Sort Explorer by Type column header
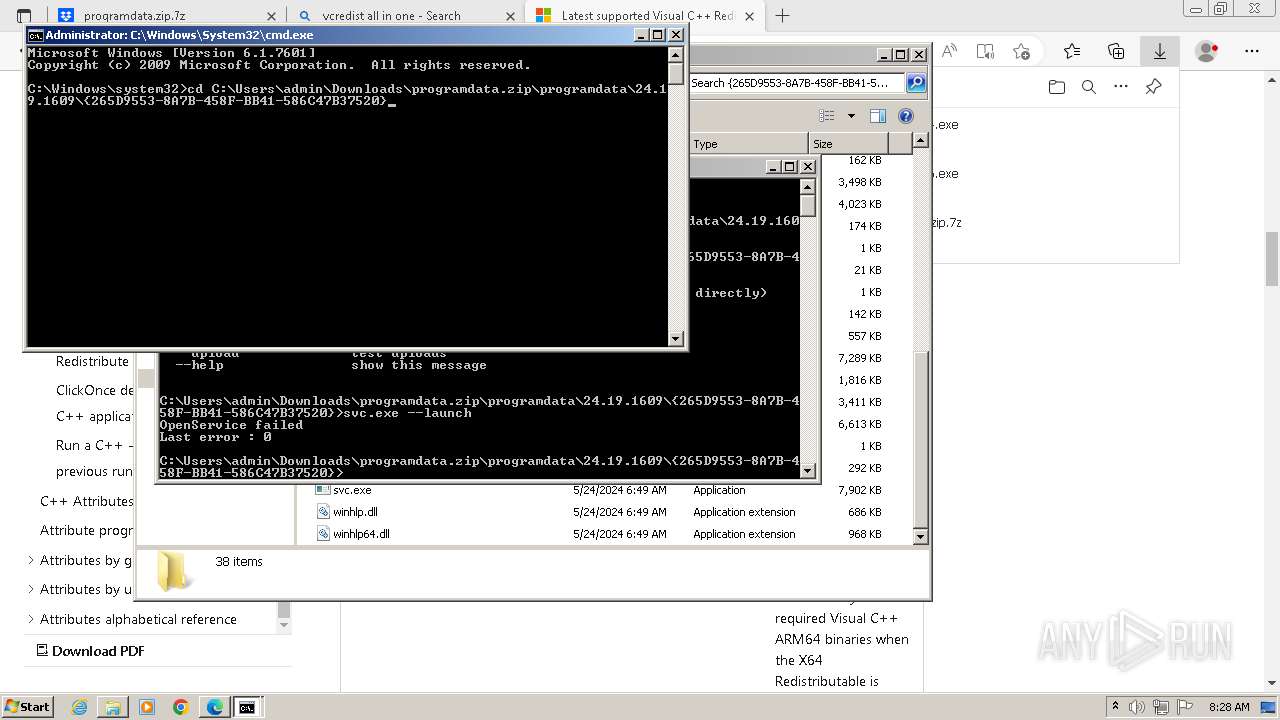1280x720 pixels. coord(748,144)
